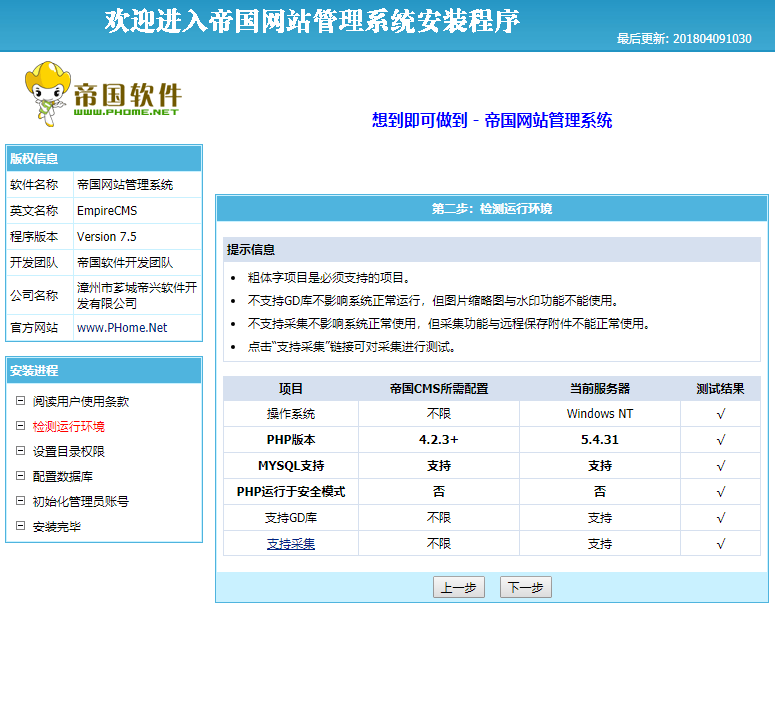Viewport: 775px width, 709px height.
Task: Open the 支持采集 test link
Action: pos(291,544)
